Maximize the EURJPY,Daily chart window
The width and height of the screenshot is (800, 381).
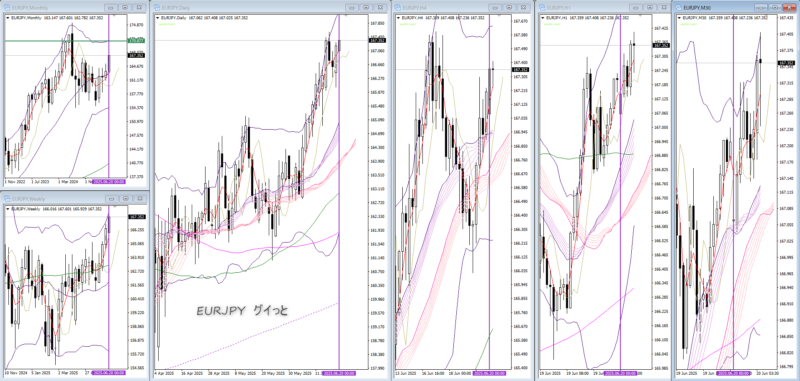366,8
